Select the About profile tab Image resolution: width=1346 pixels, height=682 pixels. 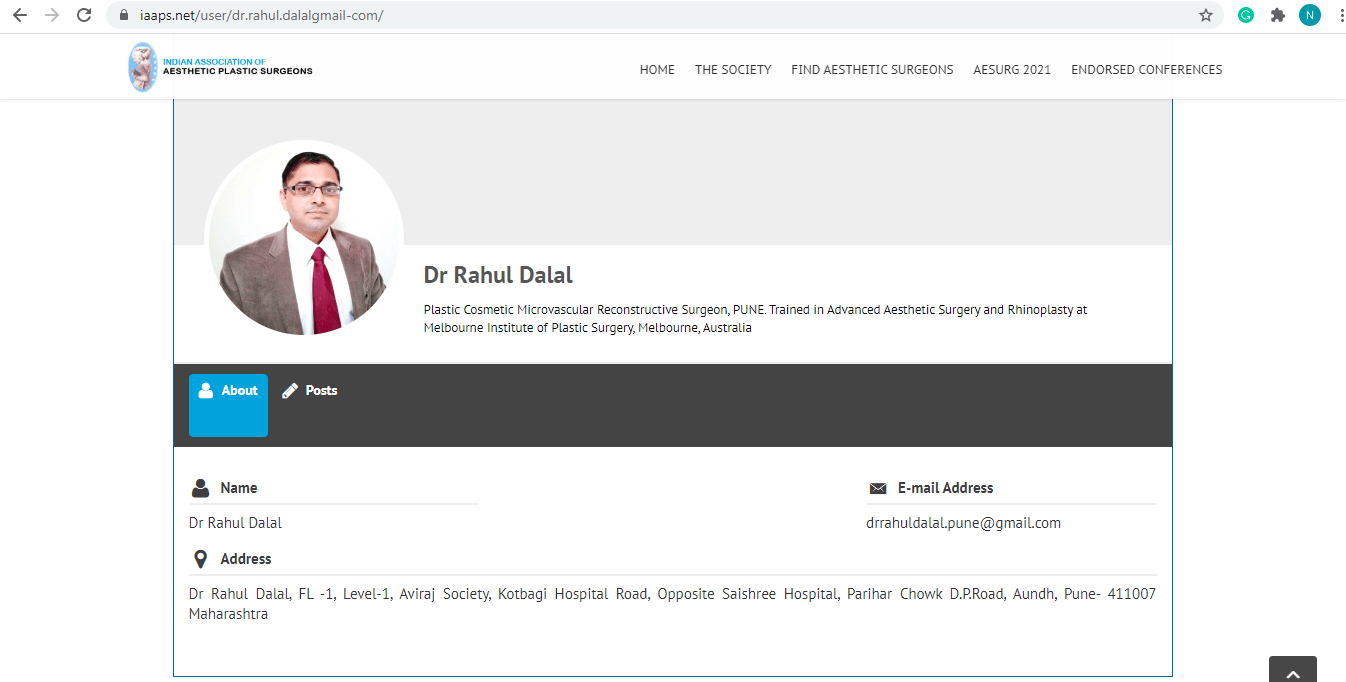tap(228, 404)
